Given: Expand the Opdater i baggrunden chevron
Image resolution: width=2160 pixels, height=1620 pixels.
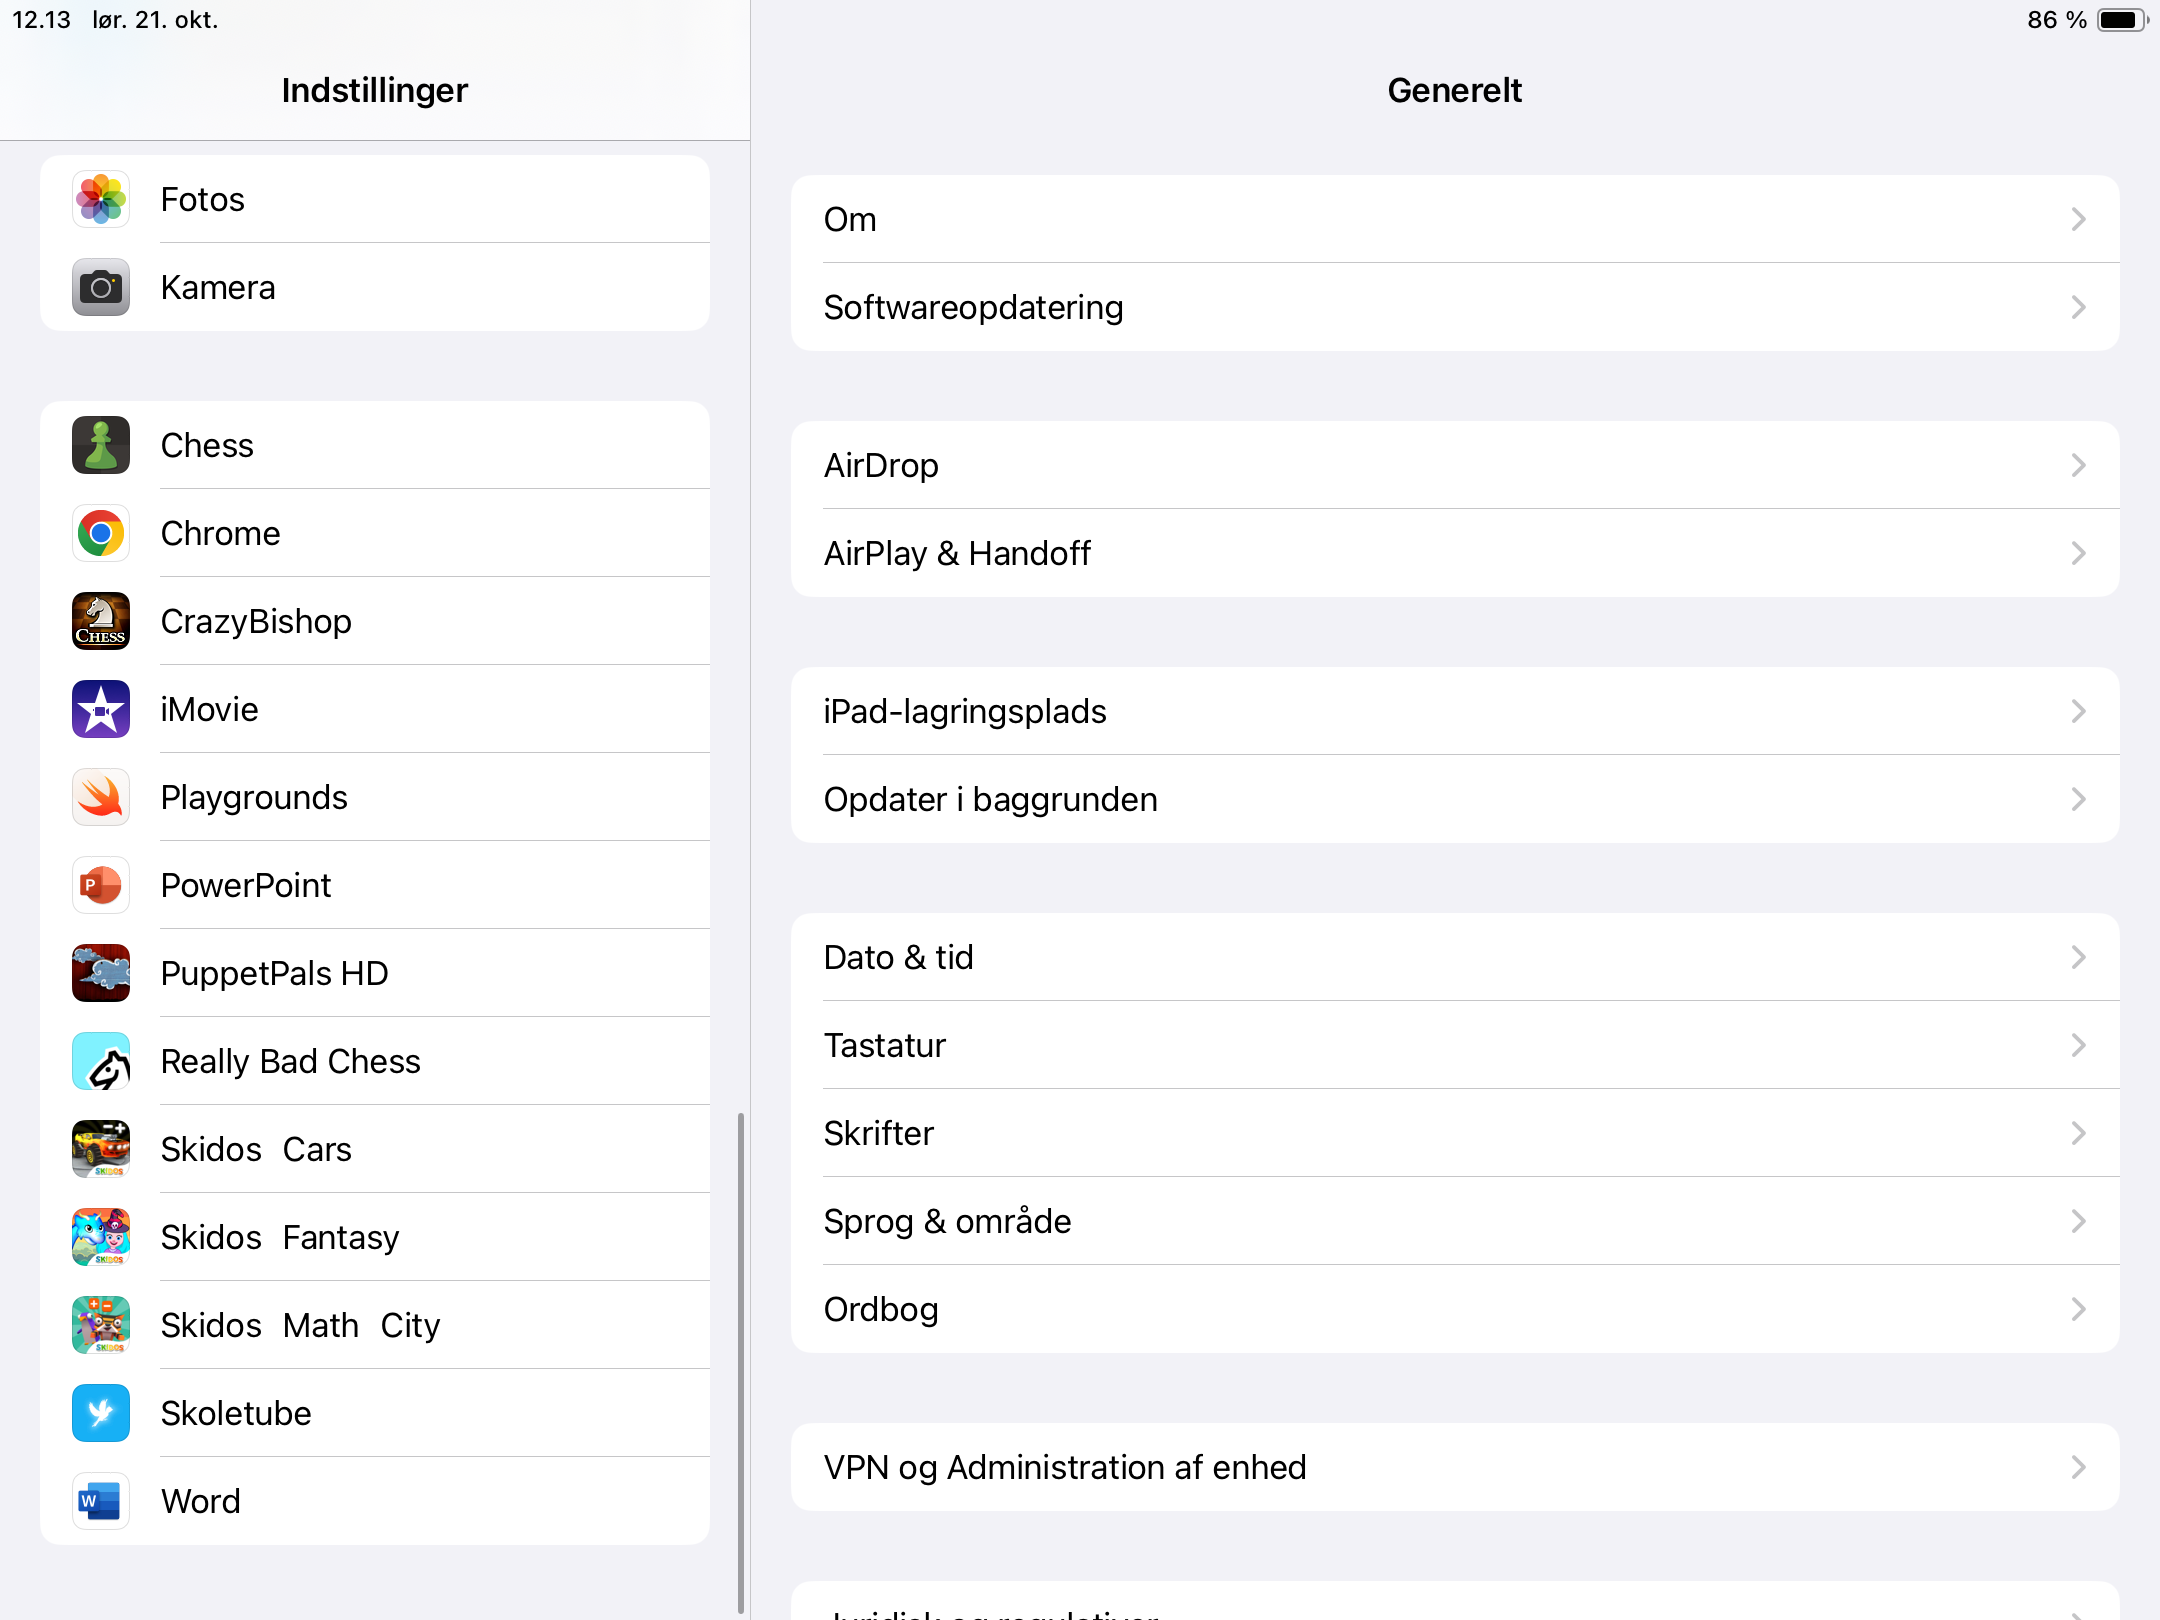Looking at the screenshot, I should (2079, 799).
